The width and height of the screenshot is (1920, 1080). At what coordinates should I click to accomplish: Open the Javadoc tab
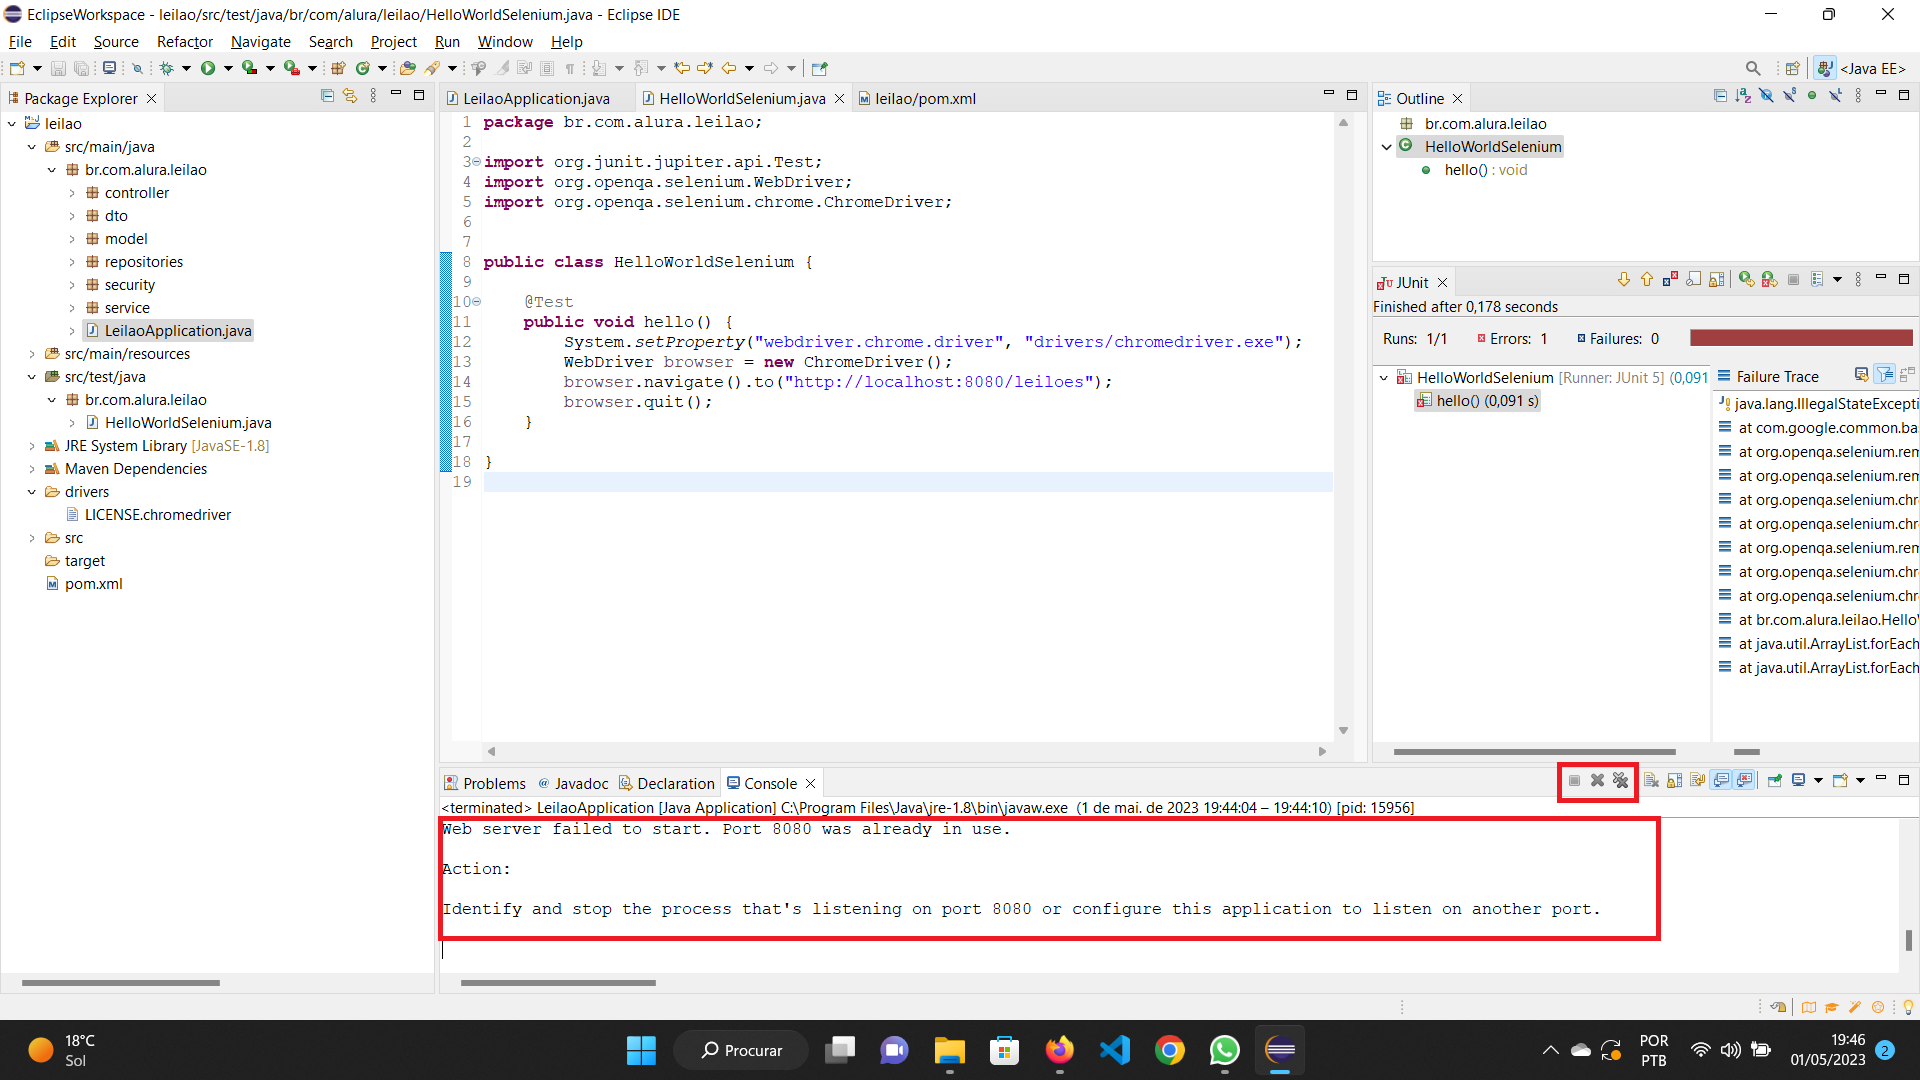pos(573,783)
